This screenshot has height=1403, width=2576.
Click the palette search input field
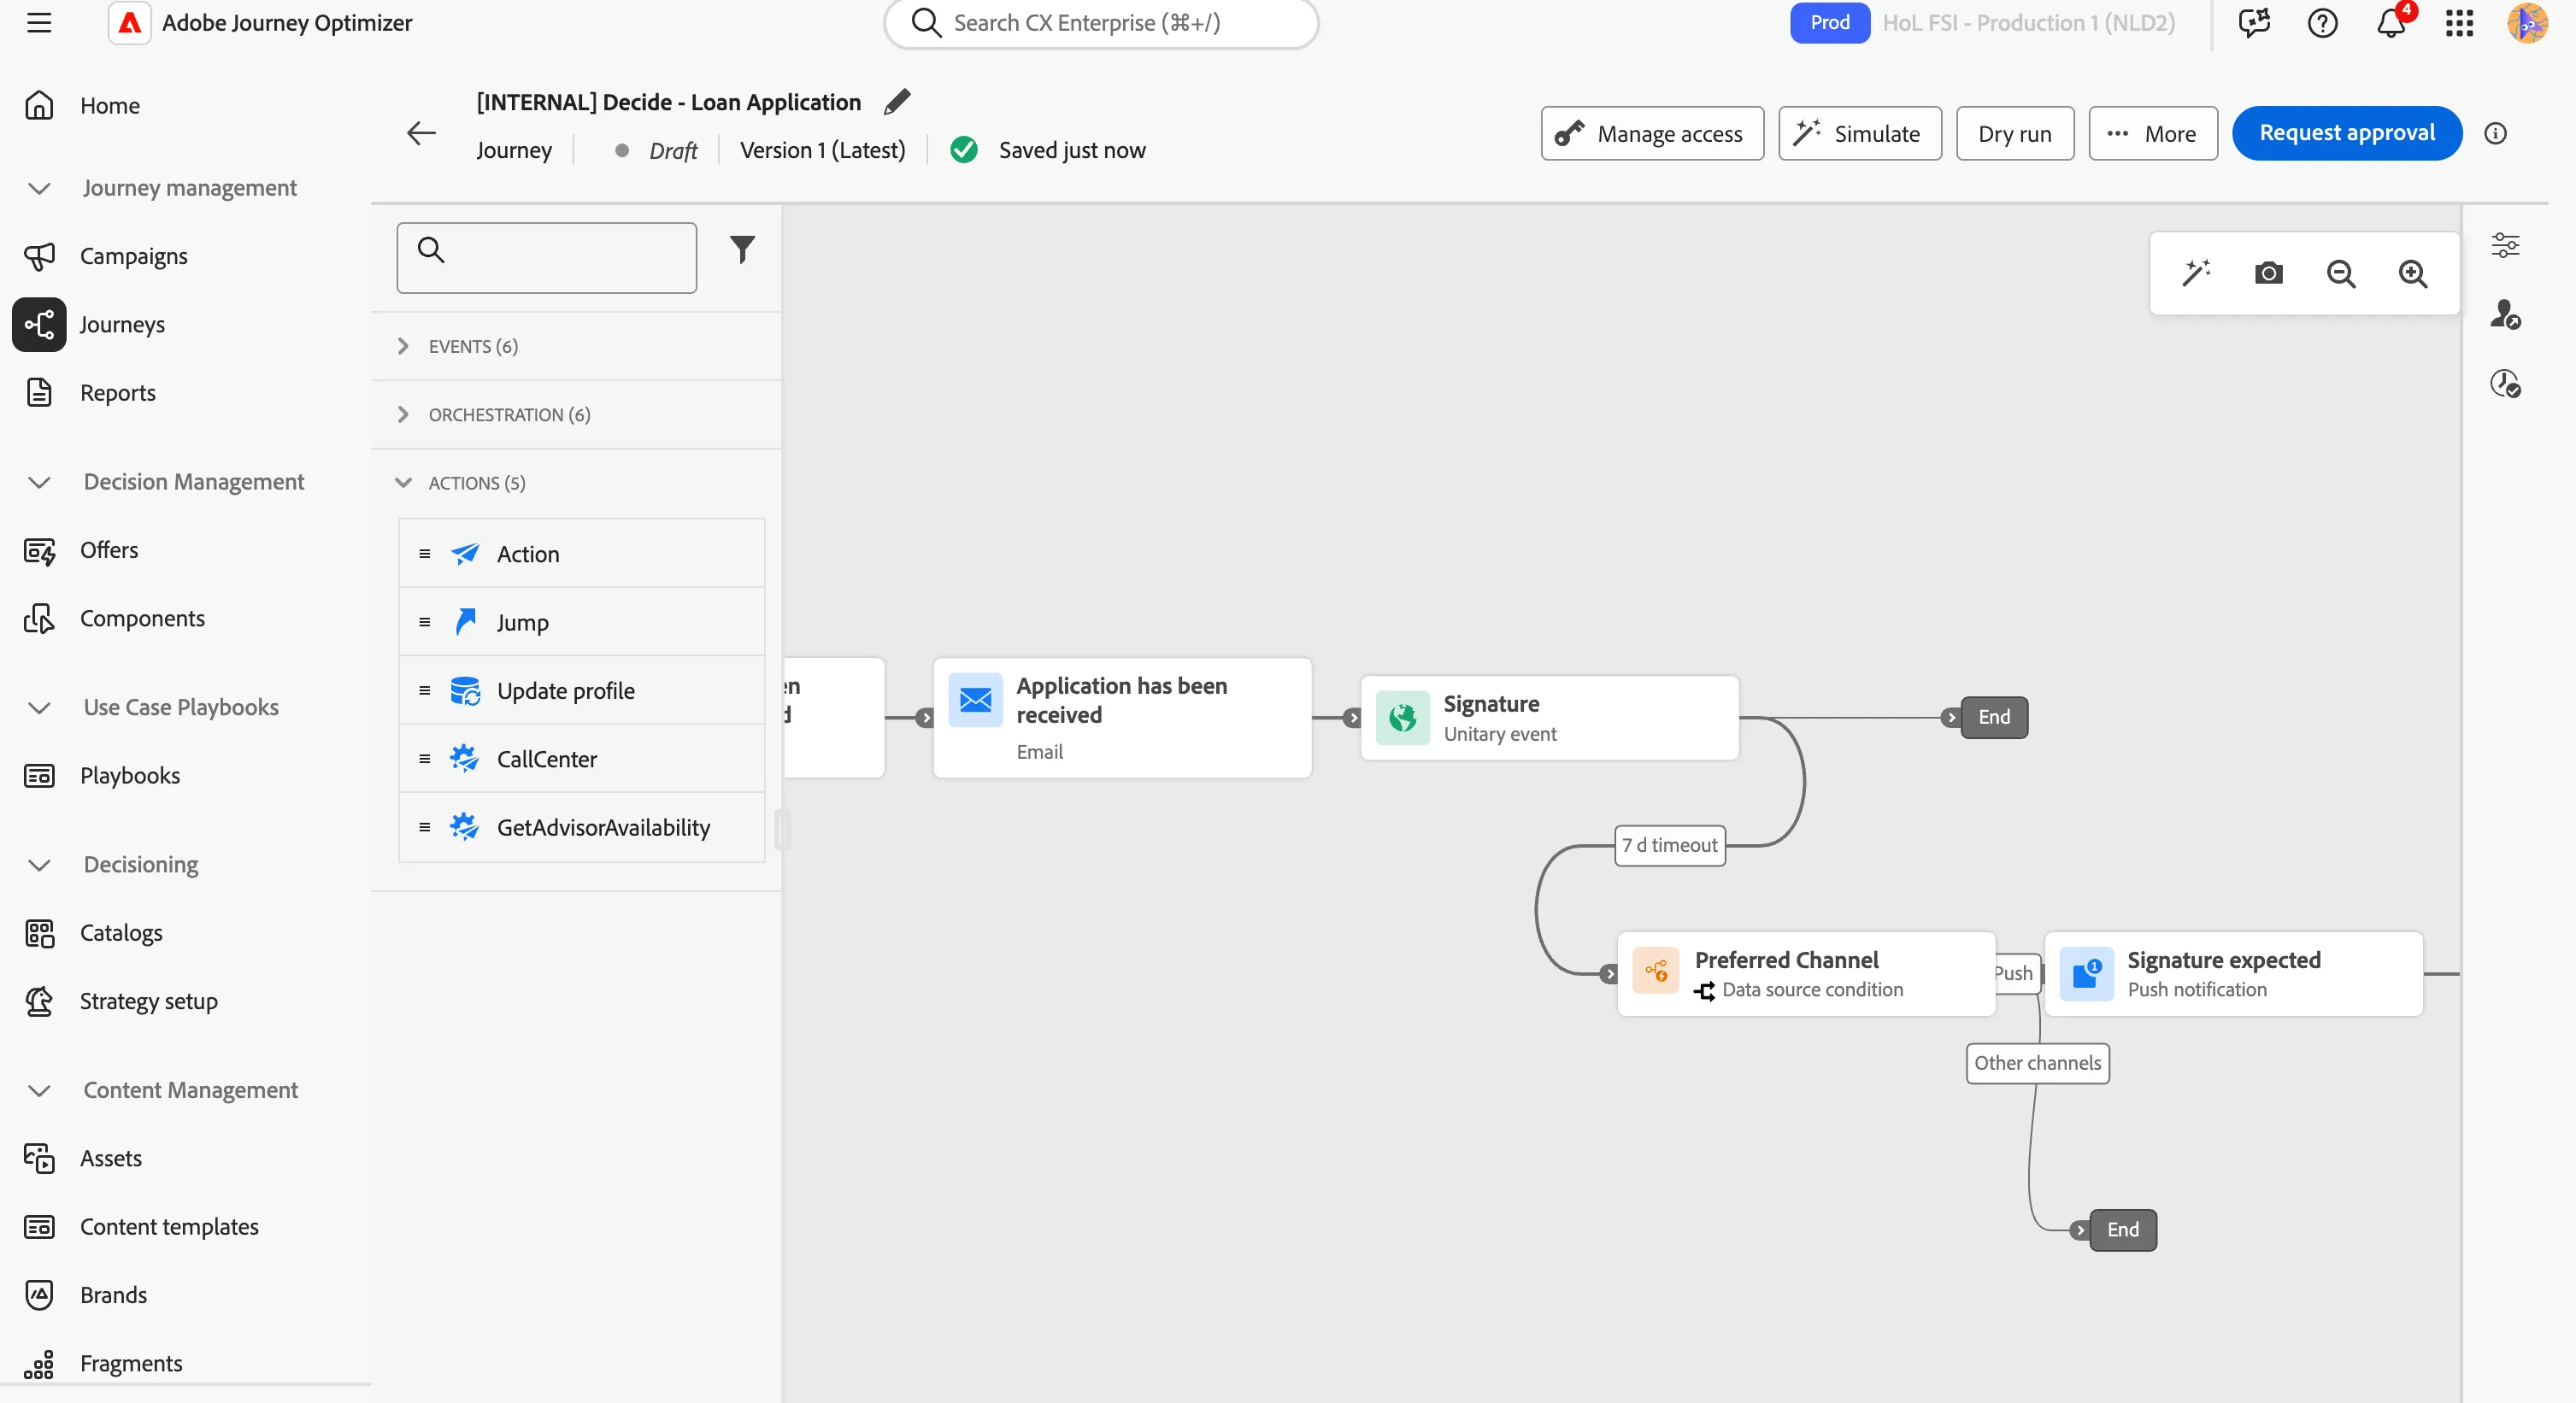point(546,258)
